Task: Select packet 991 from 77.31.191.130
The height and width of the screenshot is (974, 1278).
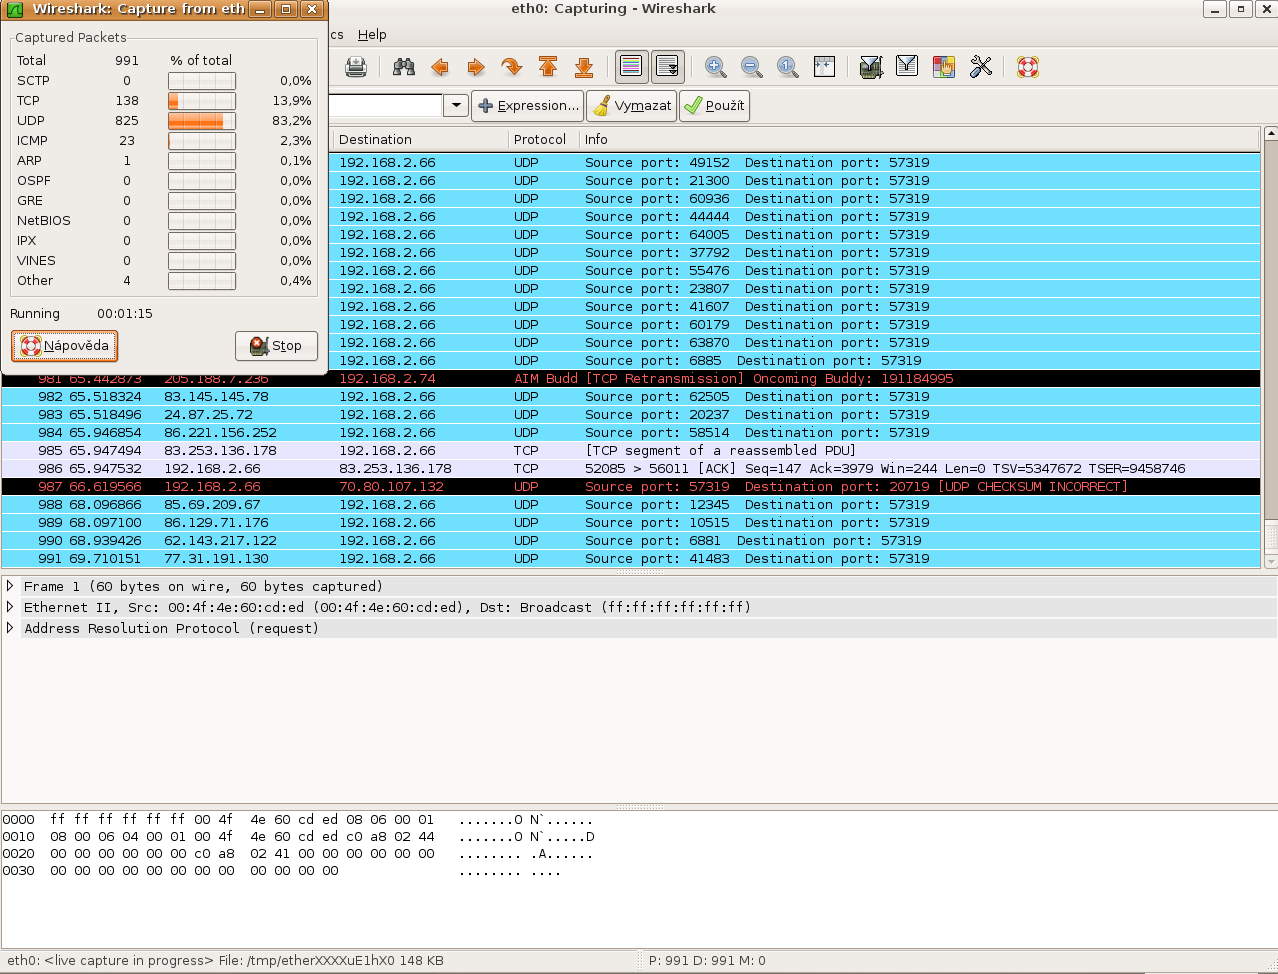Action: pyautogui.click(x=631, y=559)
